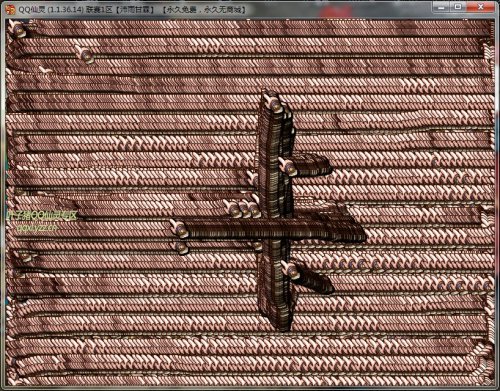500x391 pixels.
Task: Click the sprite at left end of dark horizontal bar
Action: pyautogui.click(x=179, y=229)
